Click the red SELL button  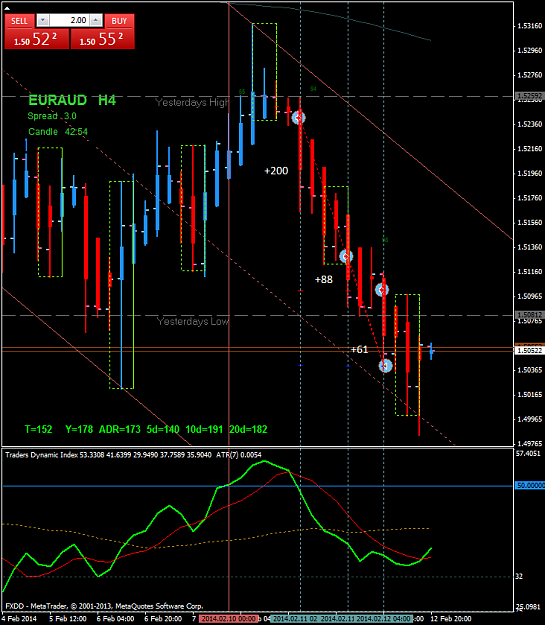pyautogui.click(x=19, y=21)
